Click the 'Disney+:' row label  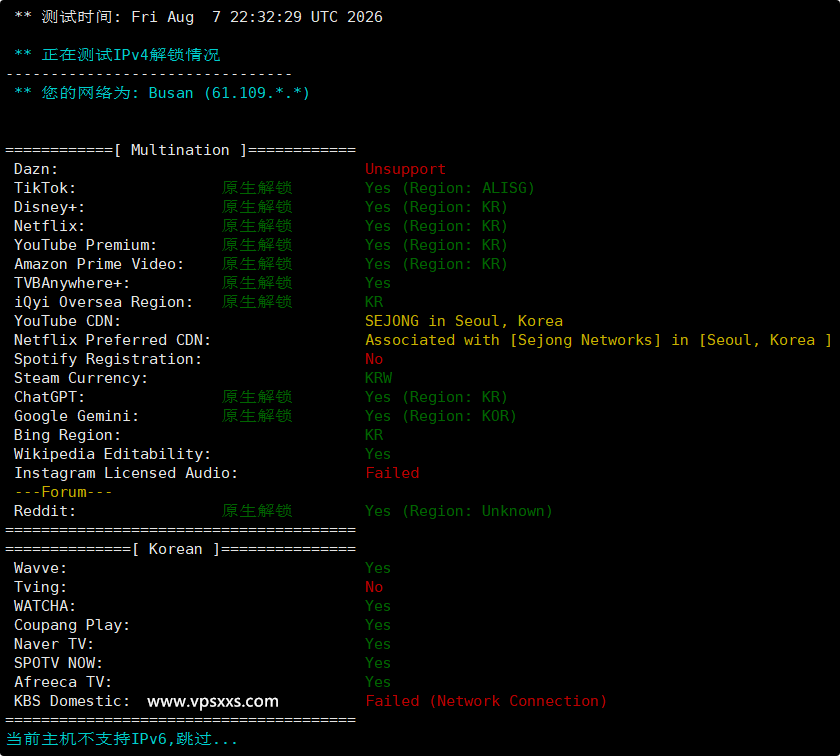[49, 207]
